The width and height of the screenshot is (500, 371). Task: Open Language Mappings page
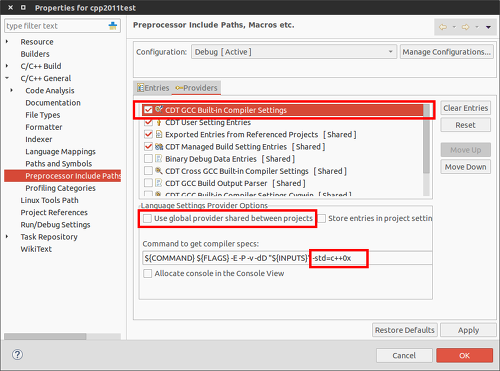(60, 151)
